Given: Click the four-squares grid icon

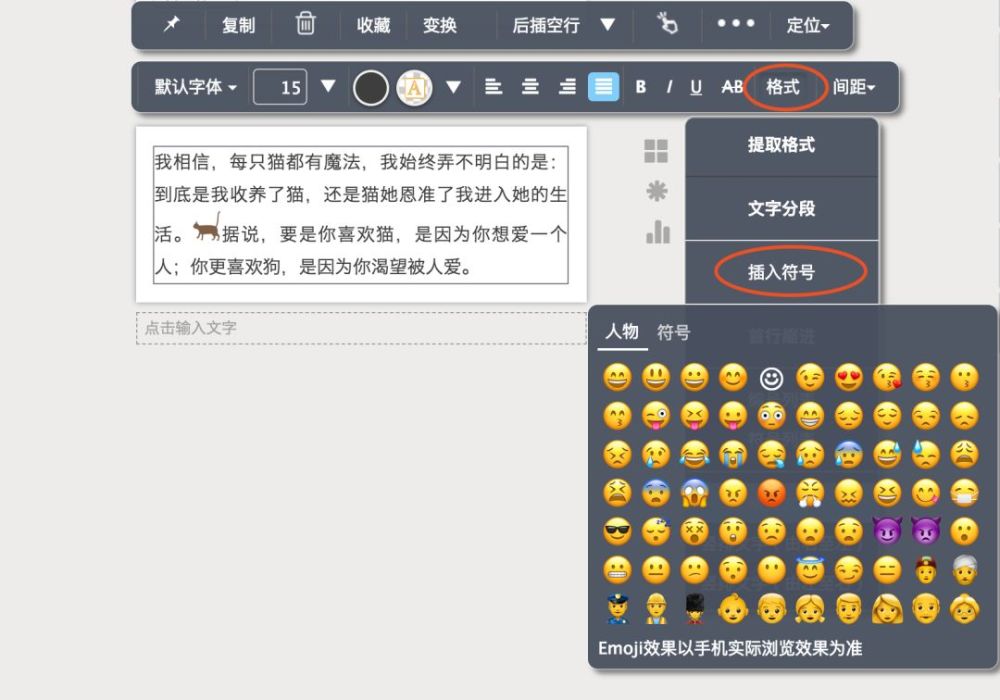Looking at the screenshot, I should 656,151.
